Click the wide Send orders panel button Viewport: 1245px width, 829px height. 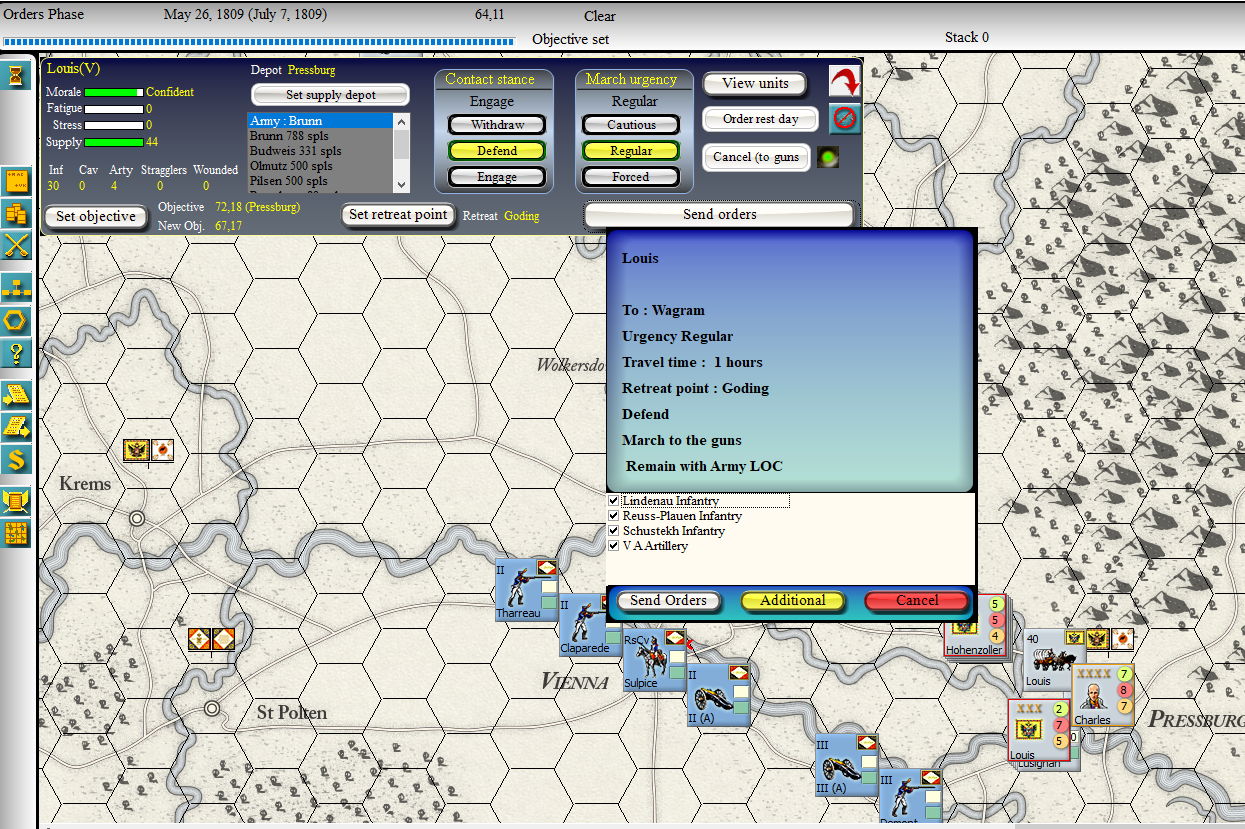[x=720, y=215]
